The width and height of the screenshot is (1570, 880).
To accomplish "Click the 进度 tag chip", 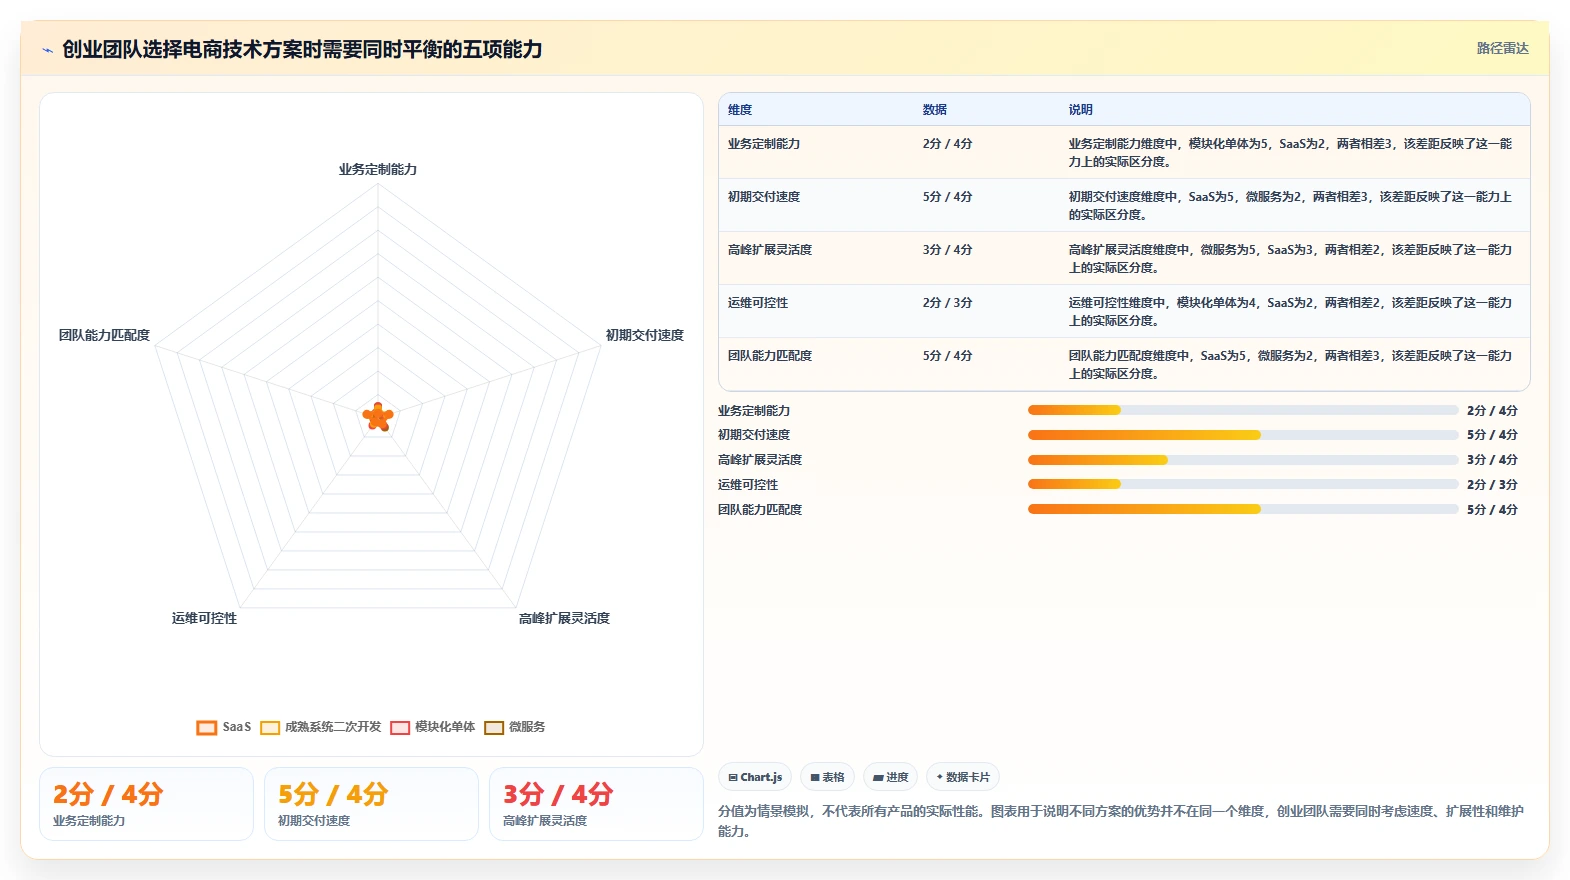I will click(890, 777).
